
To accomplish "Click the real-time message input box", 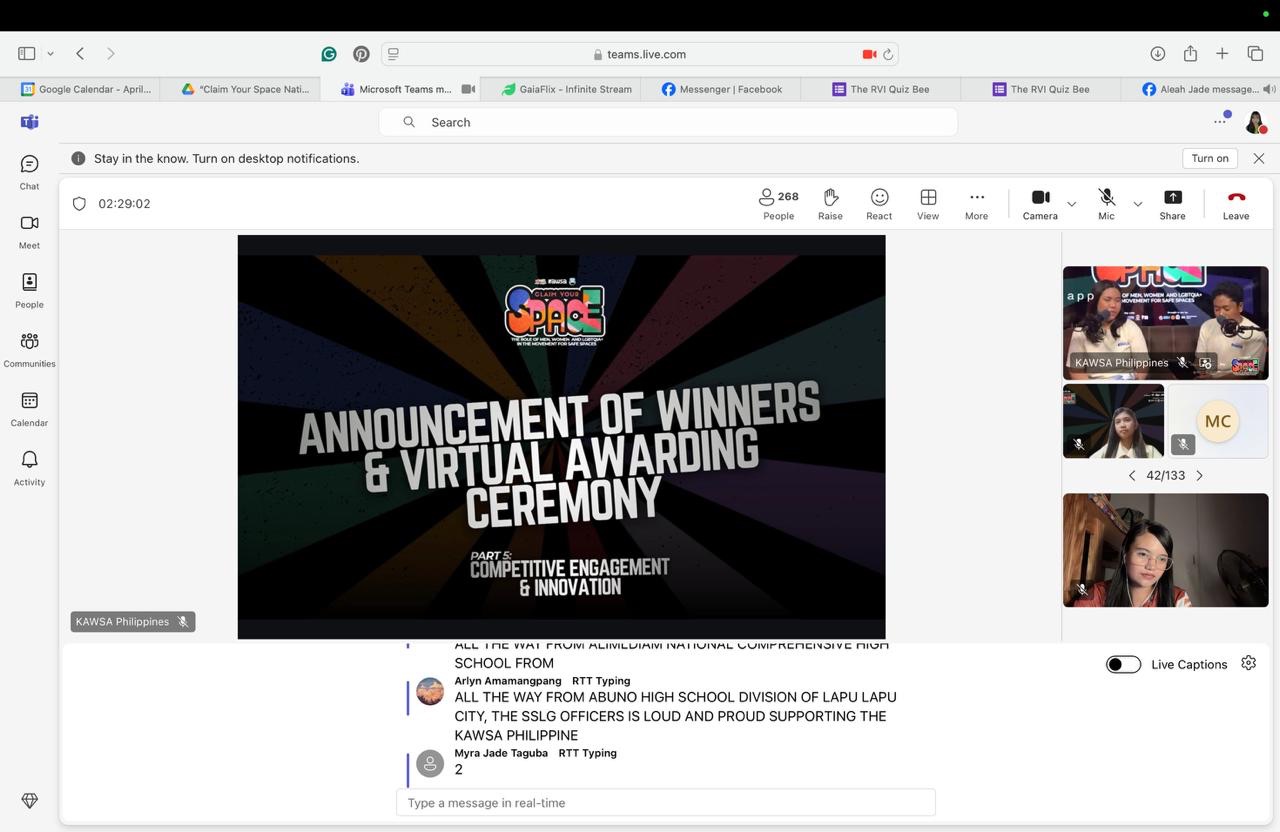I will click(666, 802).
